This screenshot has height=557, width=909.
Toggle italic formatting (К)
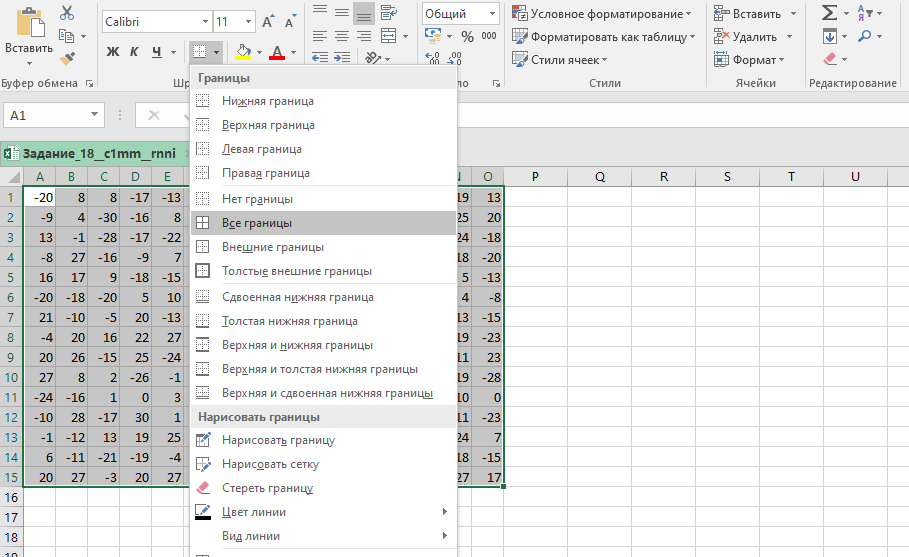[x=135, y=52]
